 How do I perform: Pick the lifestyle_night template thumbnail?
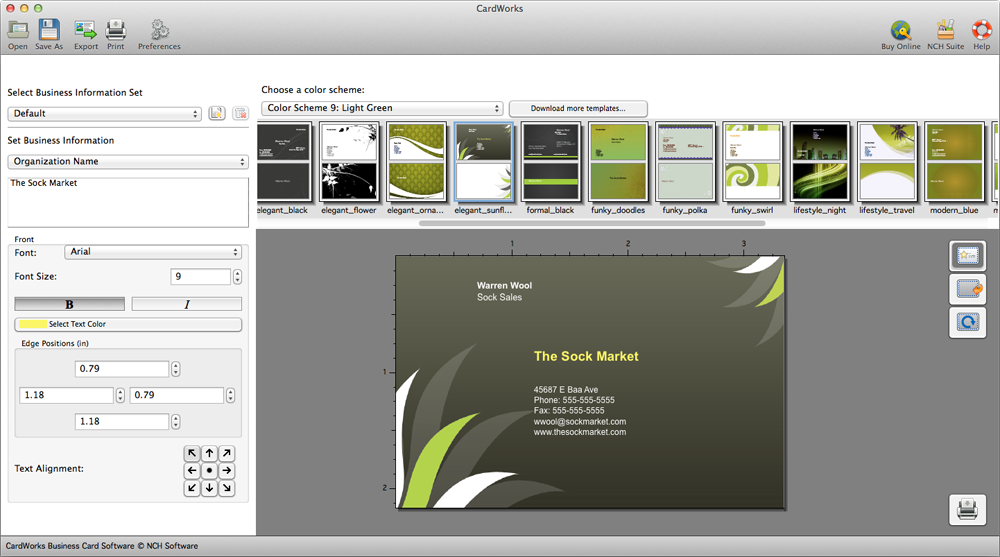(820, 163)
